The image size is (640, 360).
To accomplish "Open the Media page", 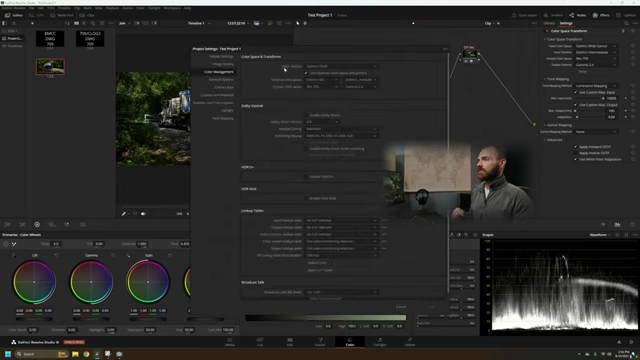I will (x=230, y=342).
